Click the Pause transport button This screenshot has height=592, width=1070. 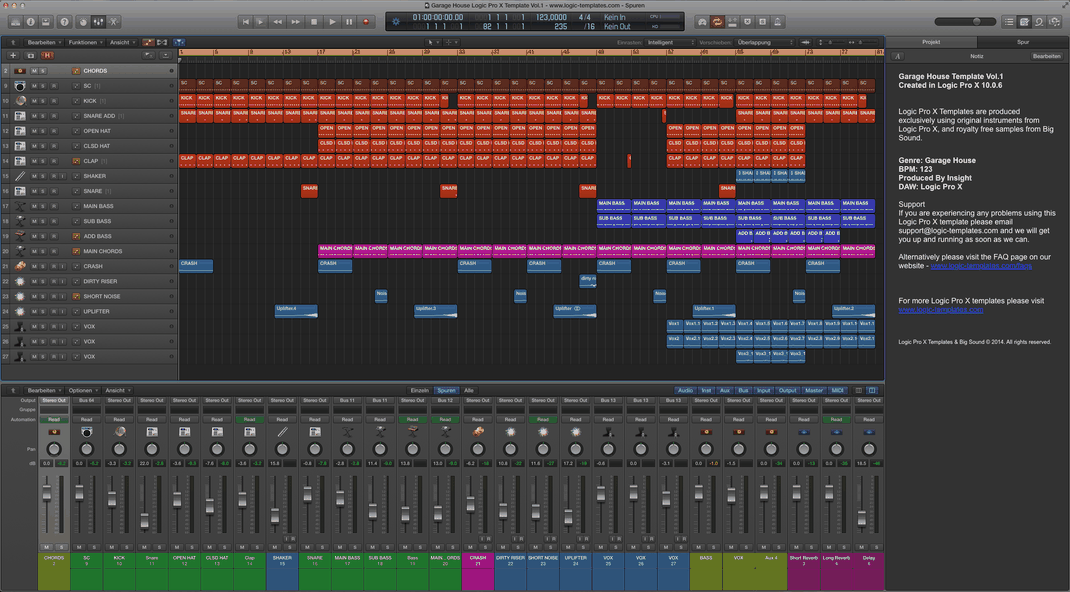[349, 22]
